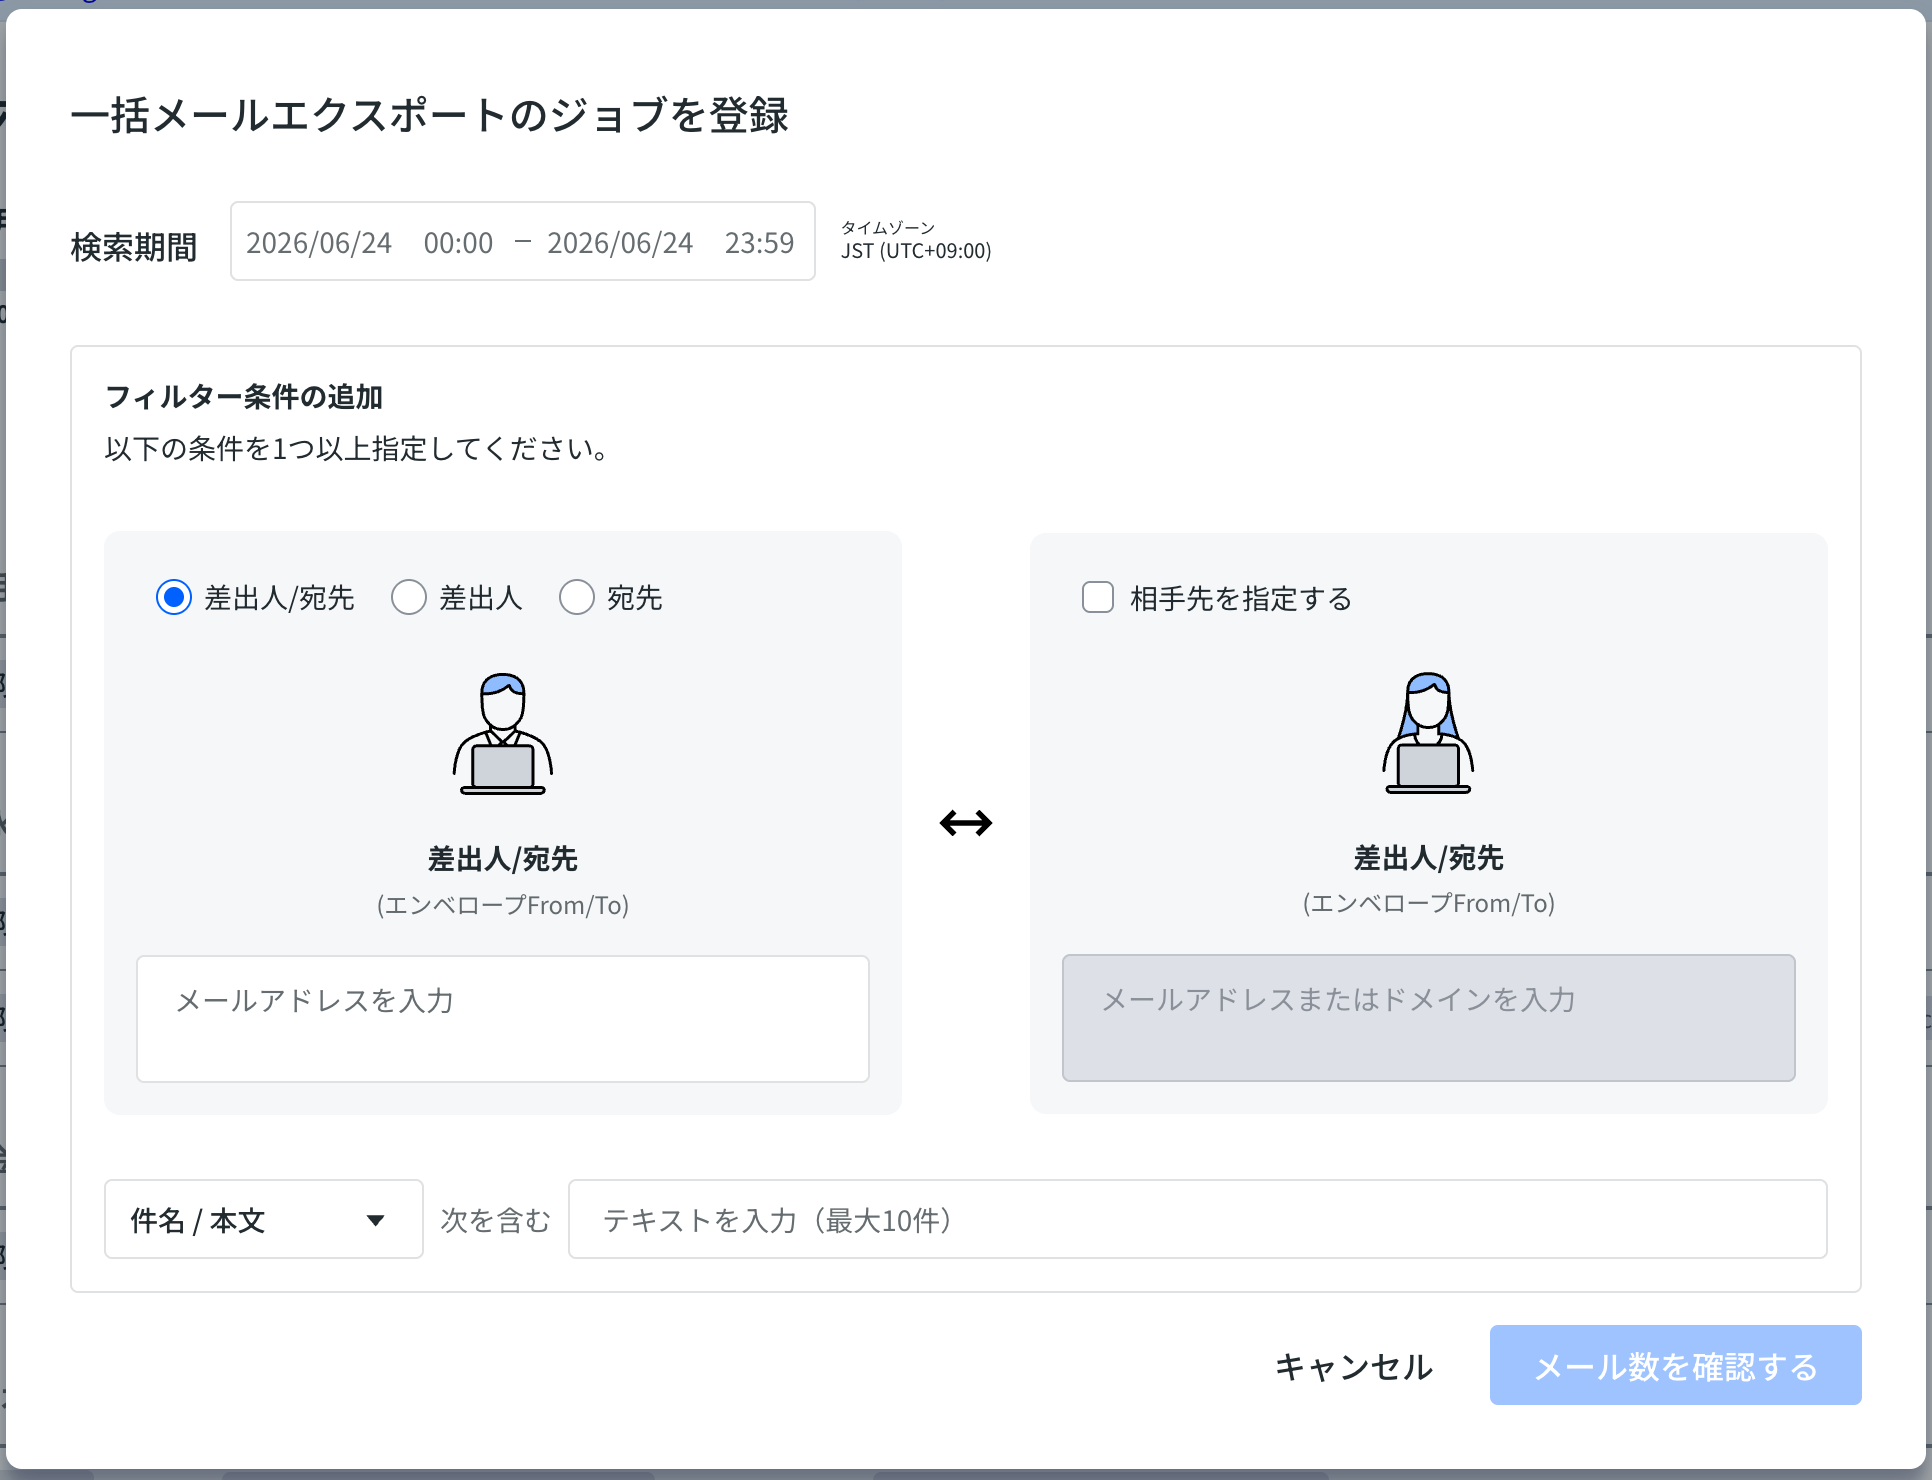Select the 宛先 radio button
1932x1480 pixels.
click(x=577, y=598)
